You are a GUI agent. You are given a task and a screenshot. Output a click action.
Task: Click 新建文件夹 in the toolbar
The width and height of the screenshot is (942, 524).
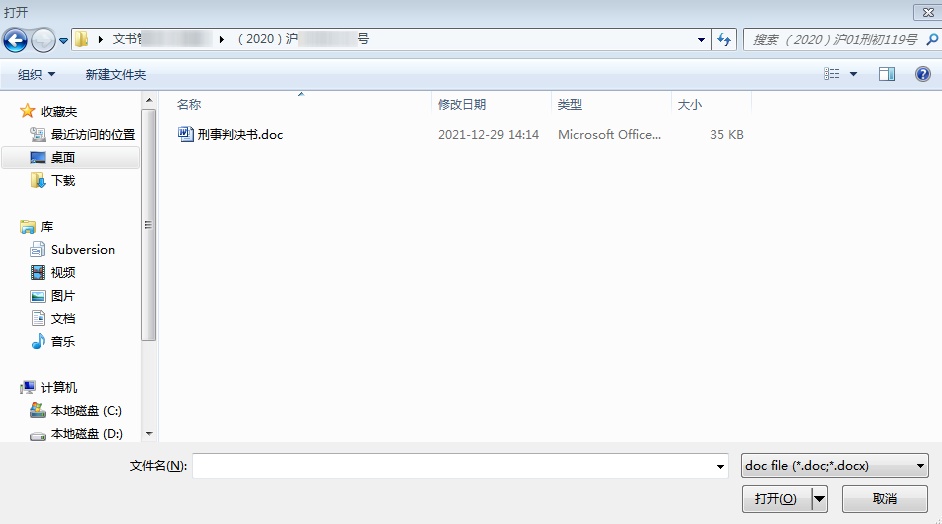(x=116, y=74)
